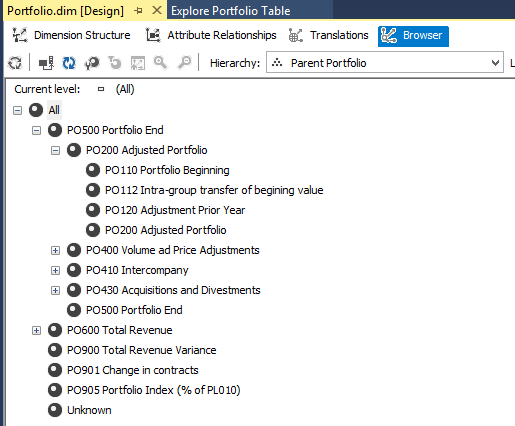Image resolution: width=515 pixels, height=426 pixels.
Task: Select PO110 Portfolio Beginning member
Action: (167, 170)
